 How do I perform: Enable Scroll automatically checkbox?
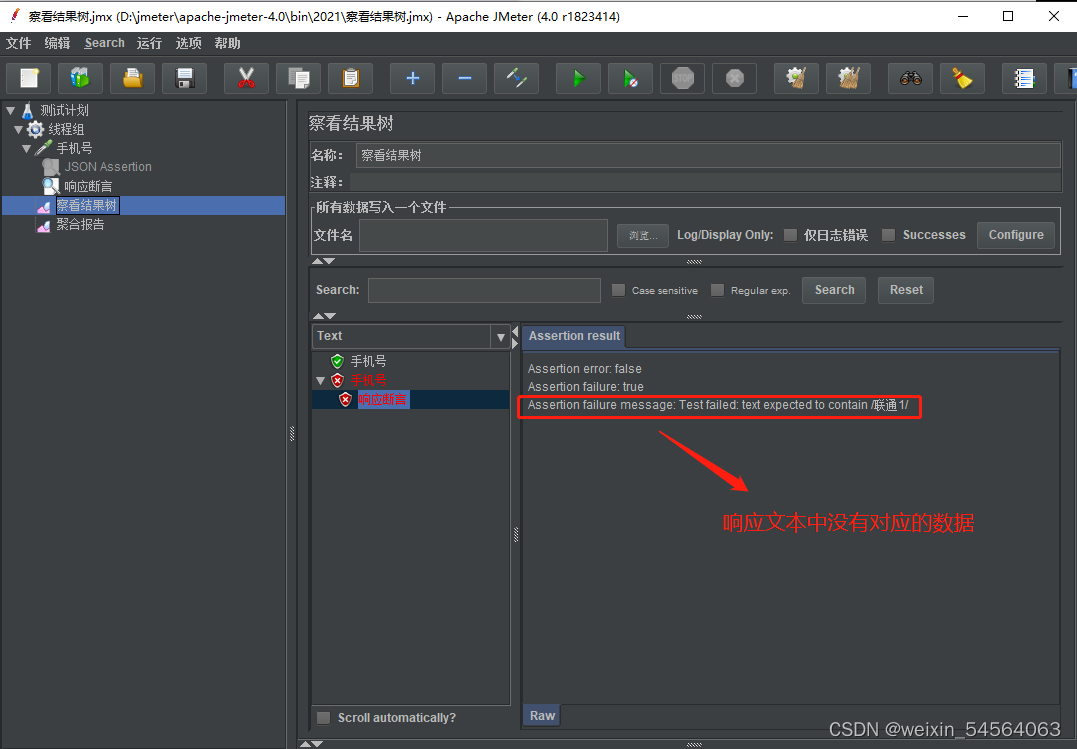323,717
